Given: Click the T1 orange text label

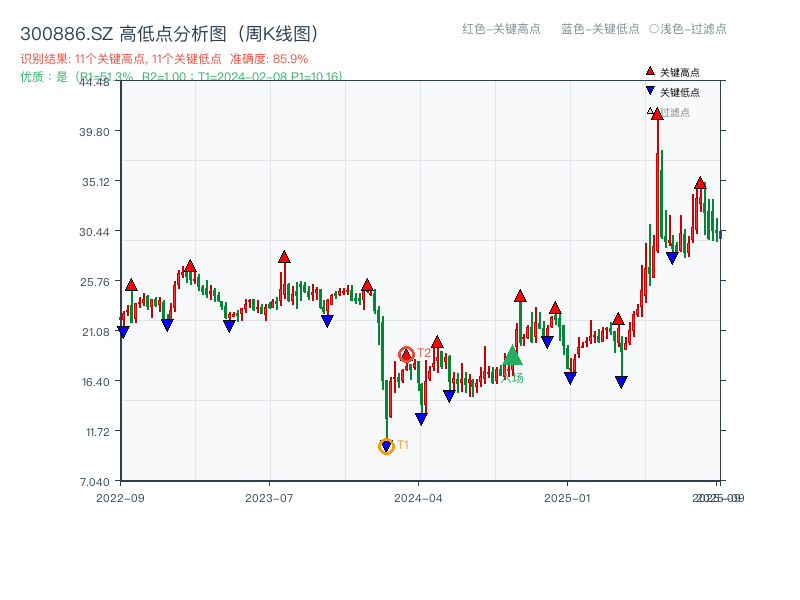Looking at the screenshot, I should [x=403, y=445].
